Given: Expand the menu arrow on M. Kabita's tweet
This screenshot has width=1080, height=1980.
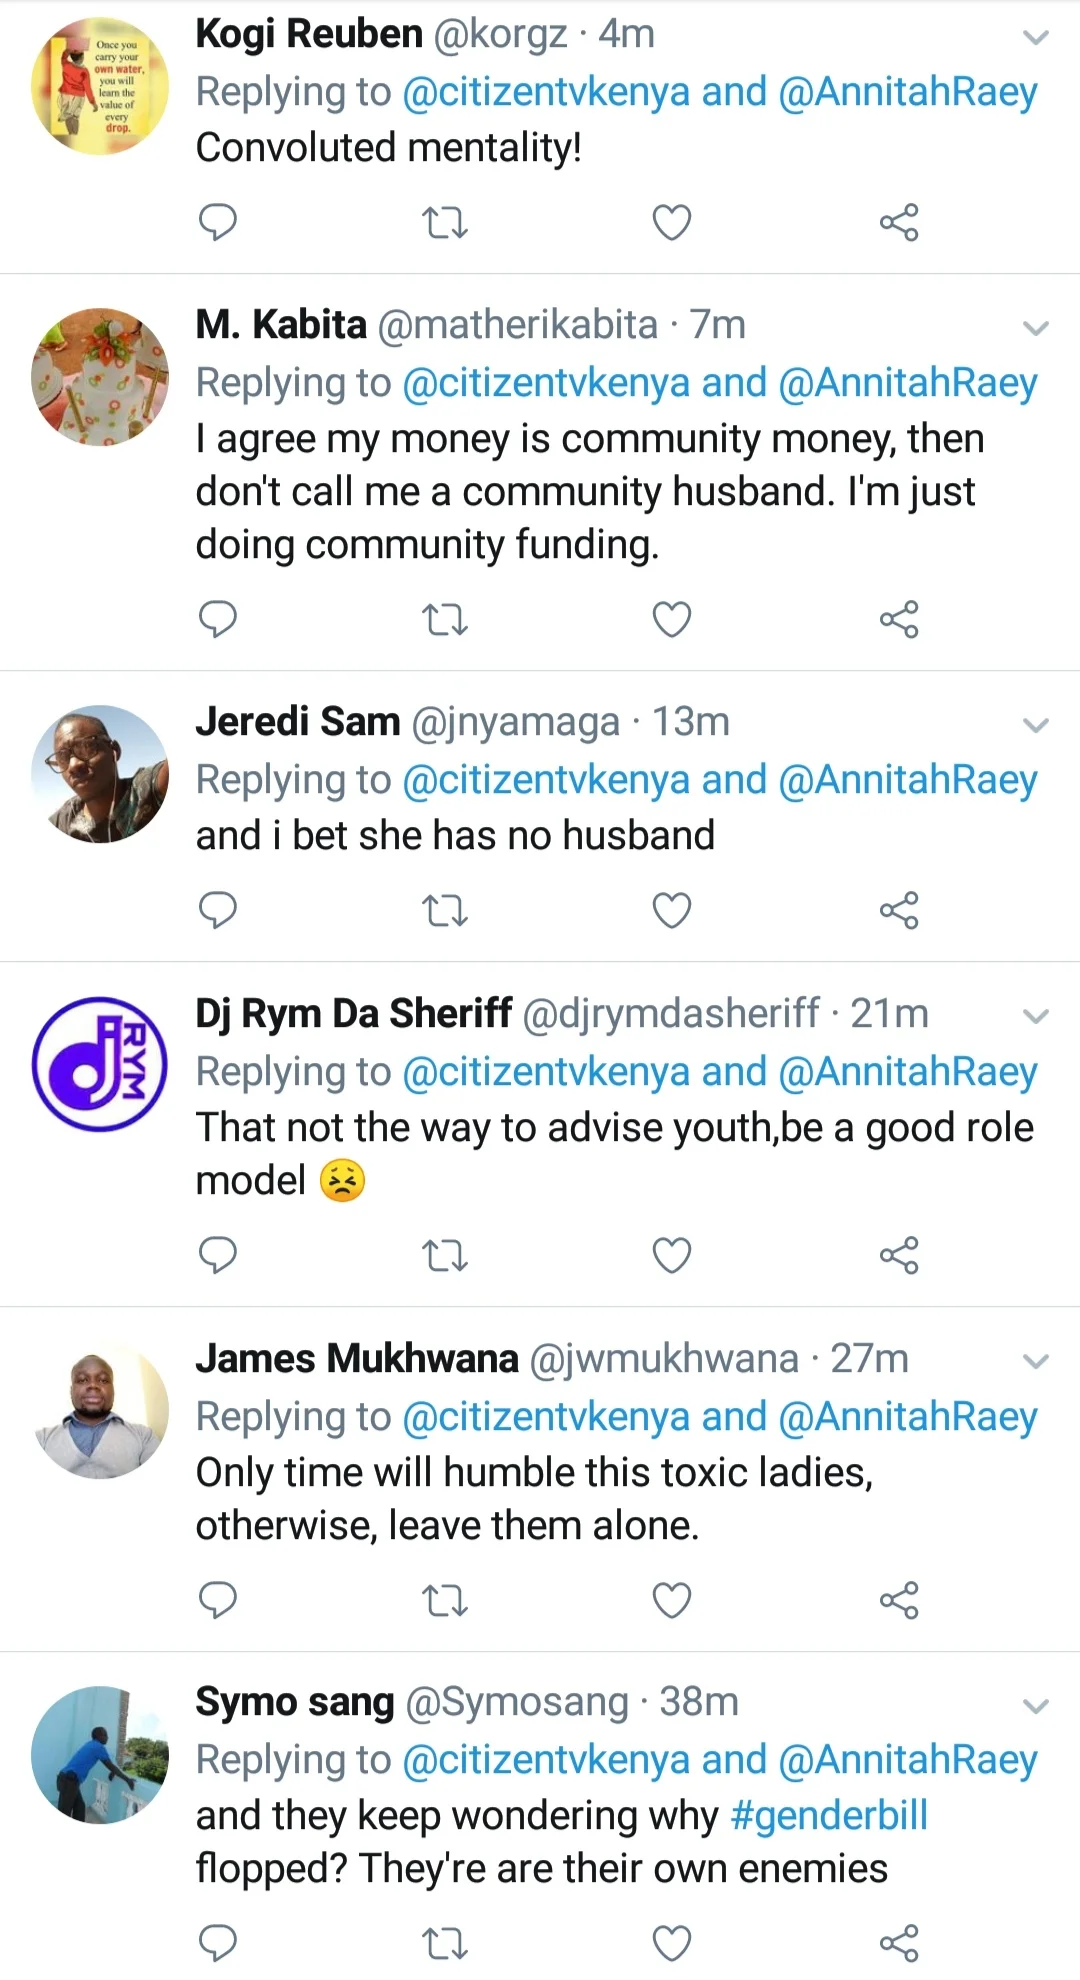Looking at the screenshot, I should pos(1036,328).
